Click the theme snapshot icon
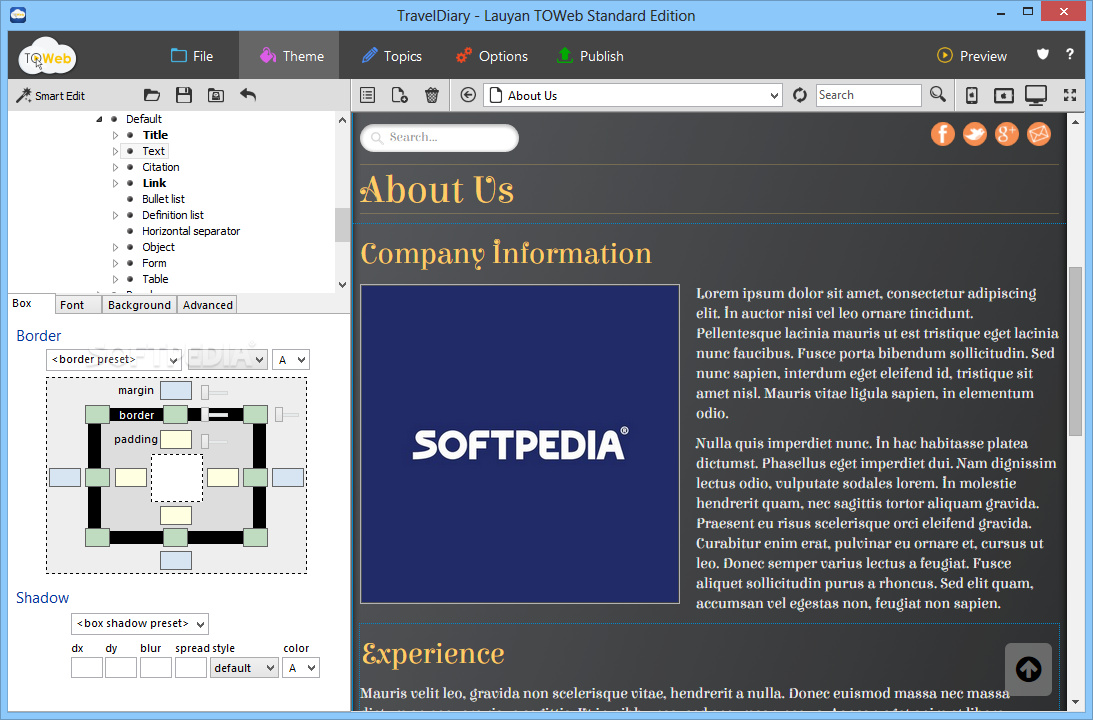 pos(216,95)
